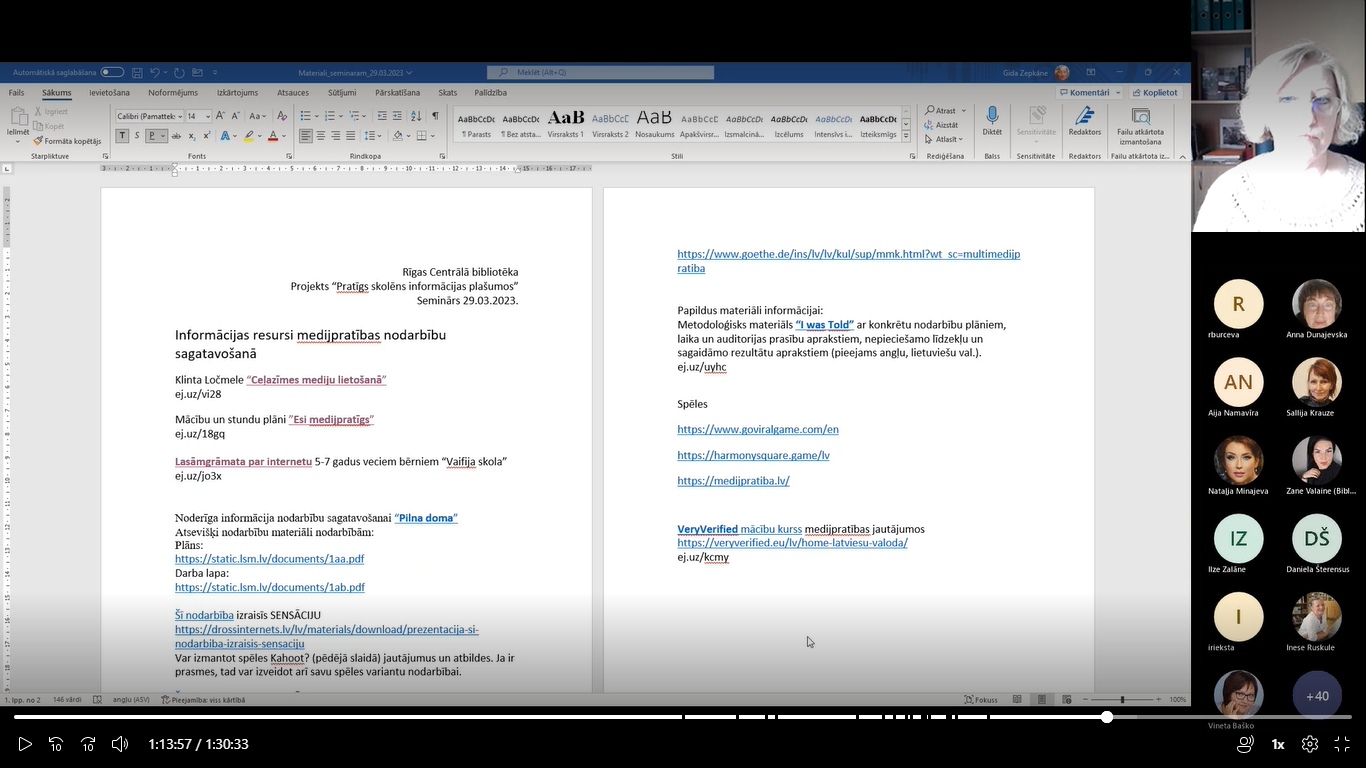Image resolution: width=1366 pixels, height=768 pixels.
Task: Click the Save disk icon in title bar
Action: click(137, 73)
